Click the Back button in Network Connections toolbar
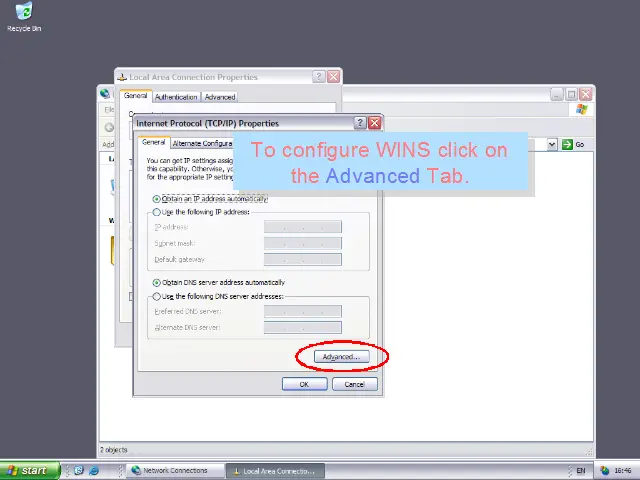Screen dimensions: 640x480 [x=109, y=127]
